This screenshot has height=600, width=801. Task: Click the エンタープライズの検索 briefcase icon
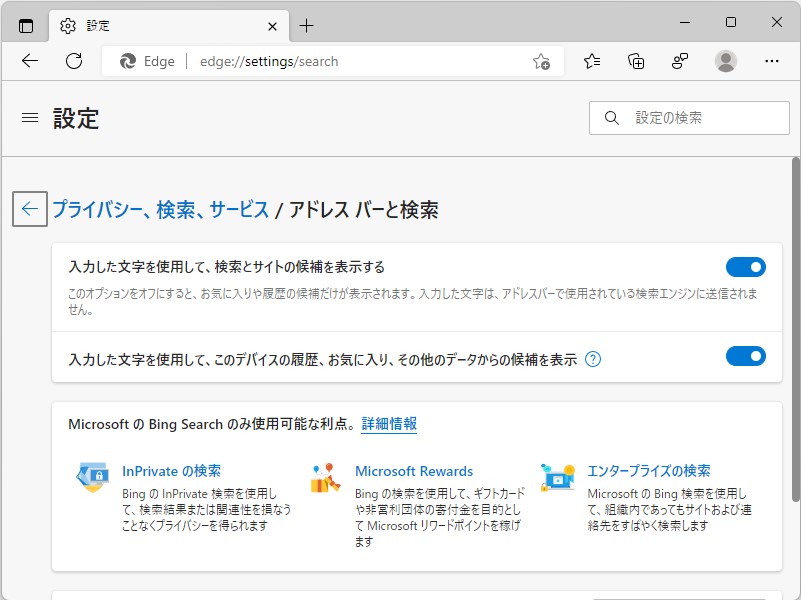558,478
